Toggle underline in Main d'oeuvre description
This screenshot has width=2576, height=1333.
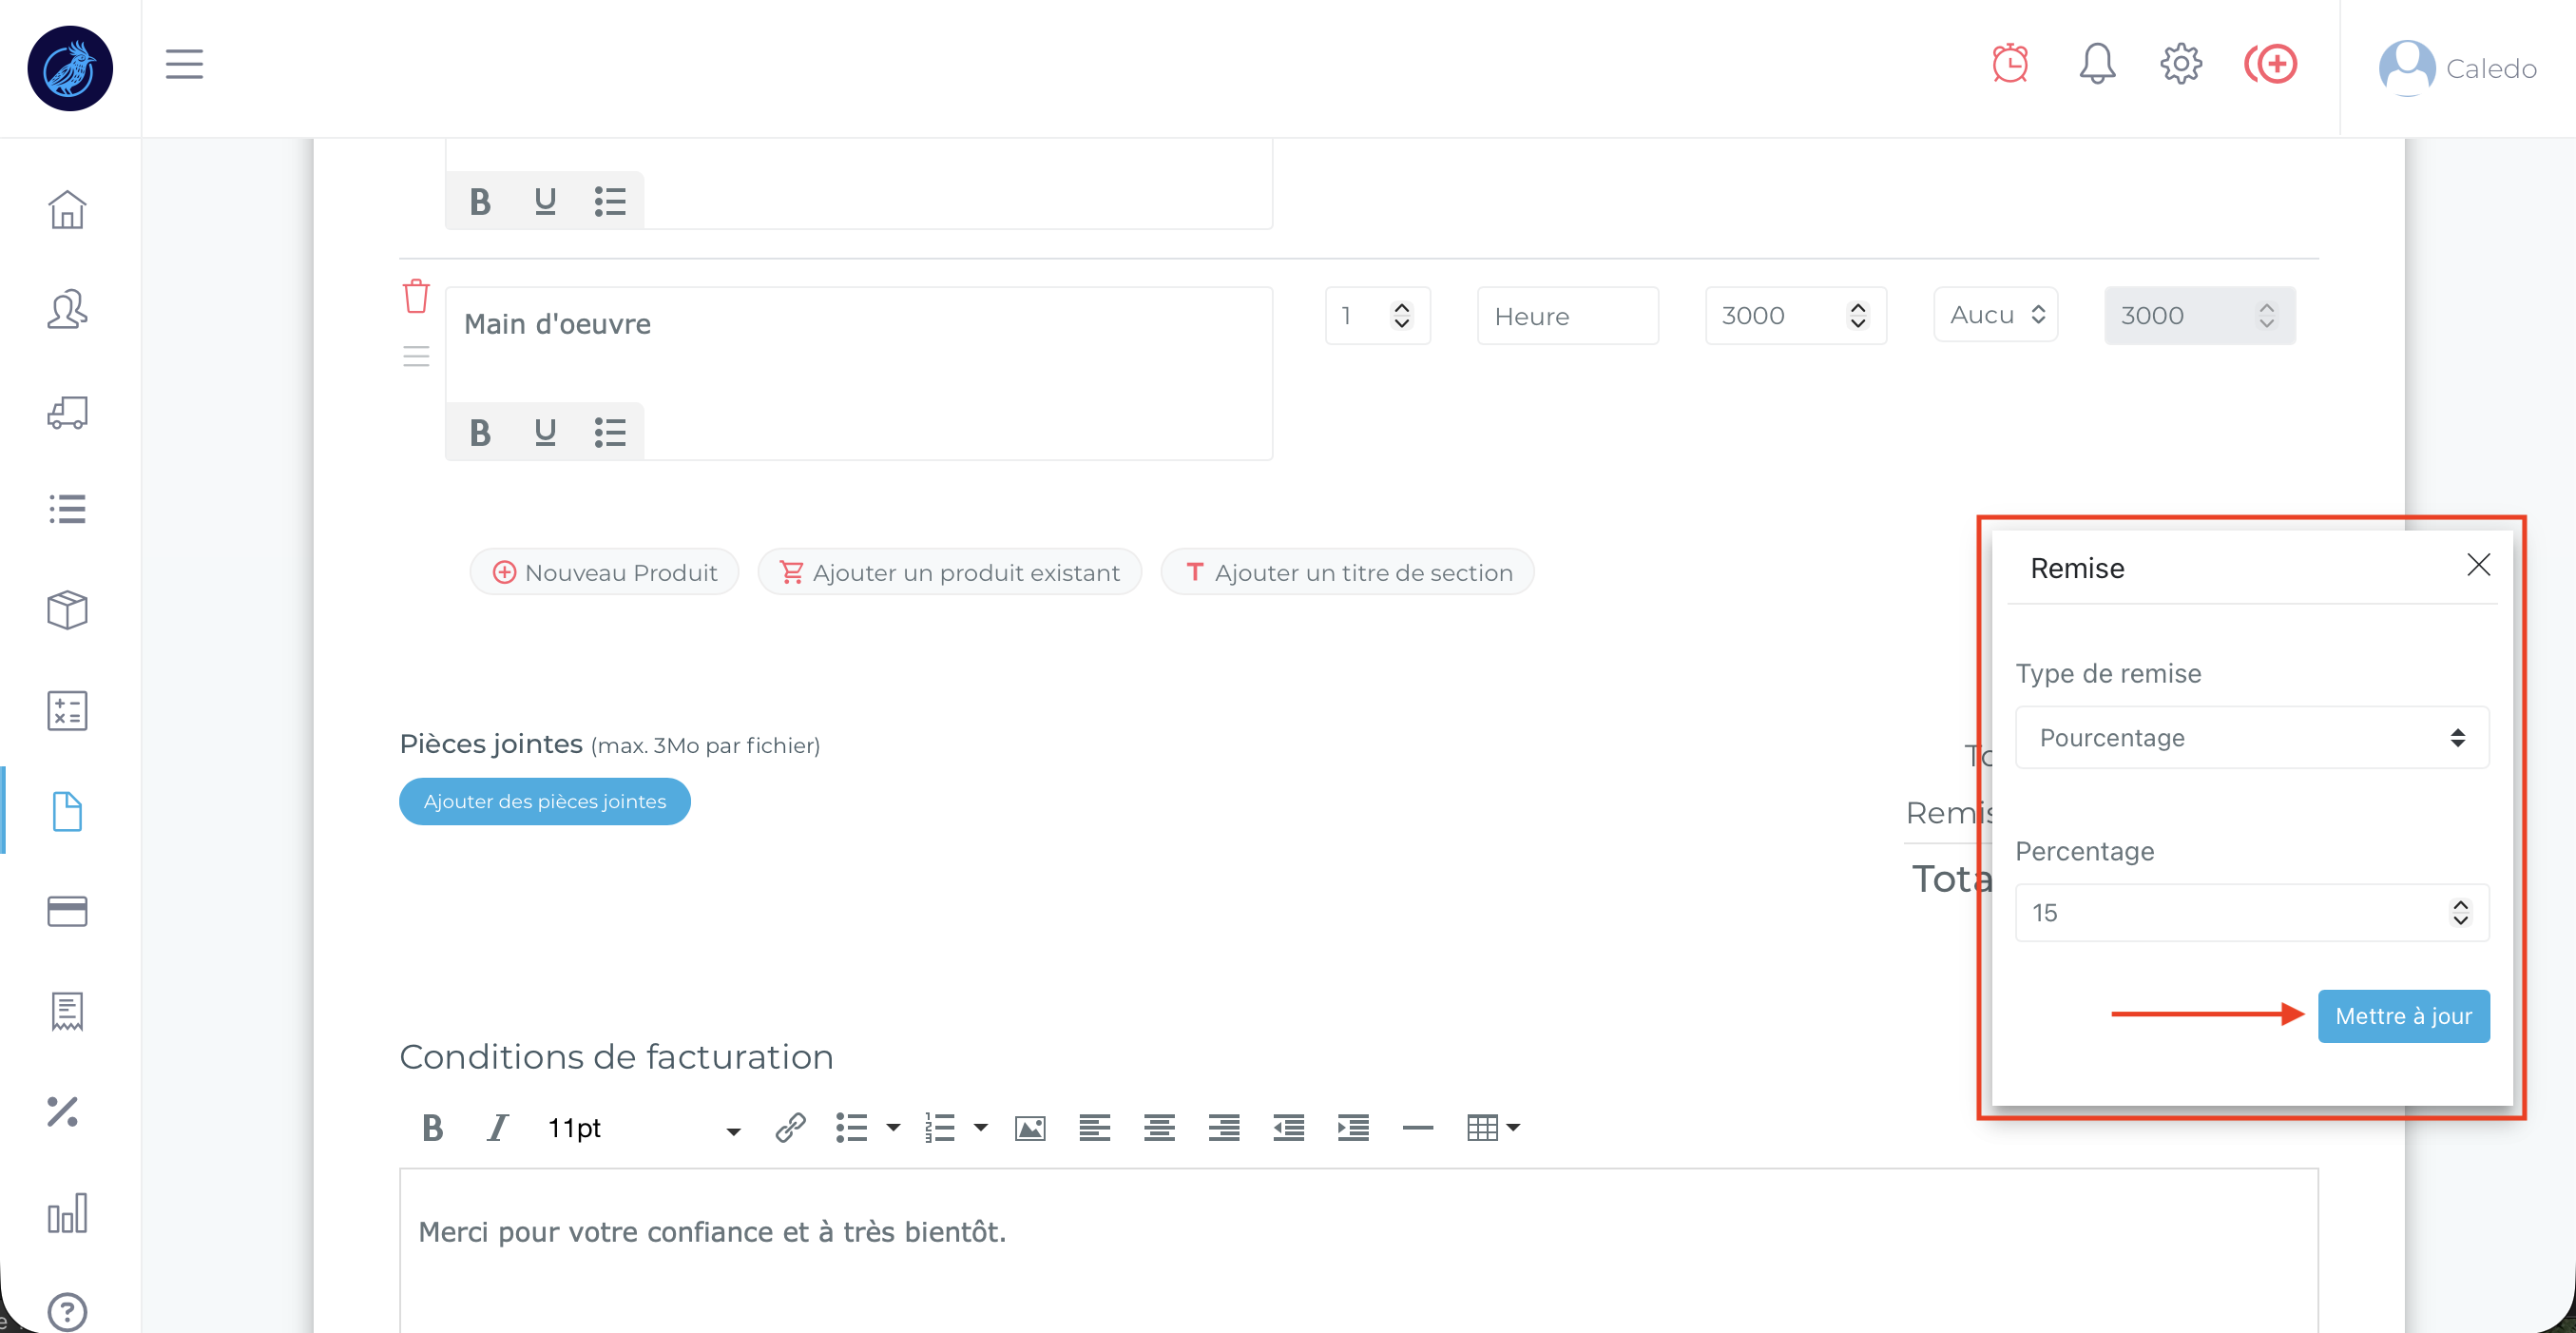(545, 433)
